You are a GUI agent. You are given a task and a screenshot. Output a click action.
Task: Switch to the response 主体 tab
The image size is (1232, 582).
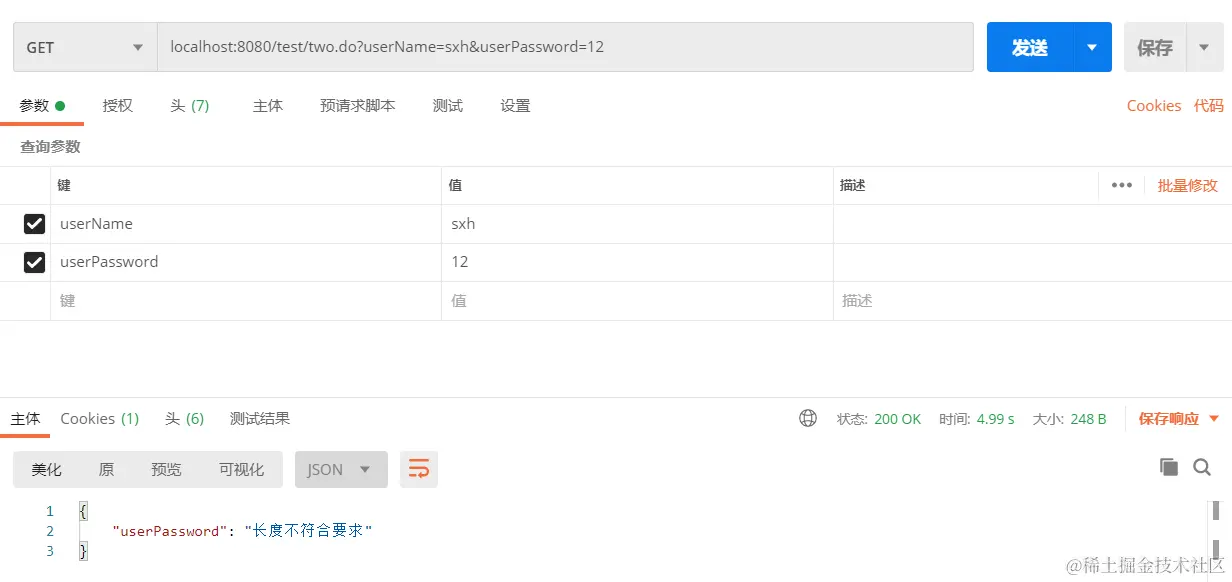point(26,418)
